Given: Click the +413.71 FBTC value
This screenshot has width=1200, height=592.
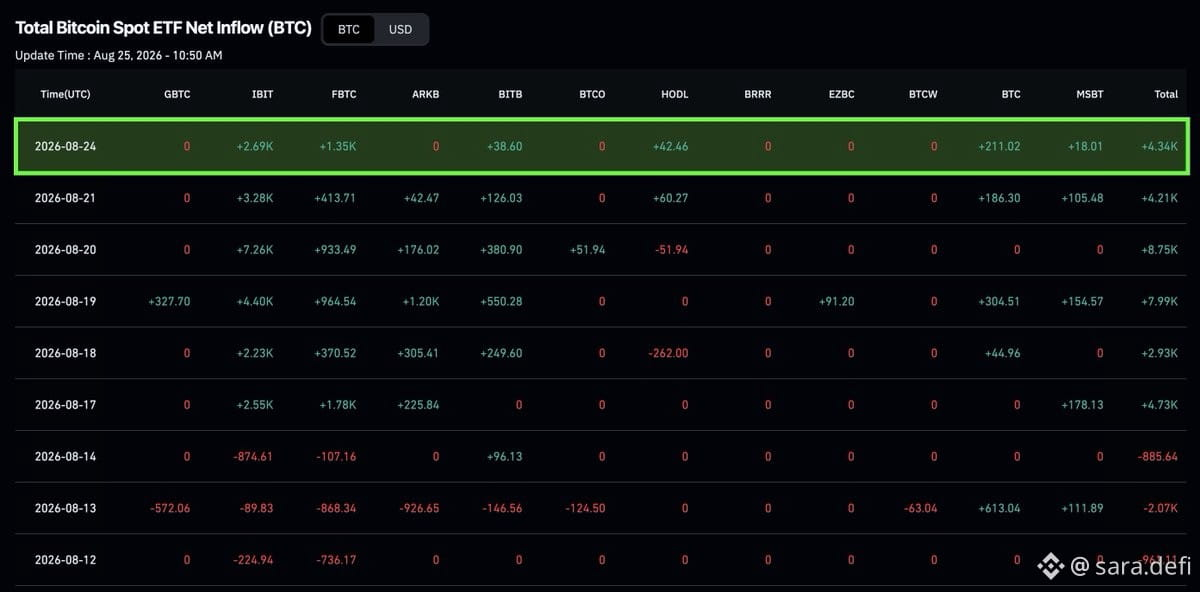Looking at the screenshot, I should coord(334,198).
